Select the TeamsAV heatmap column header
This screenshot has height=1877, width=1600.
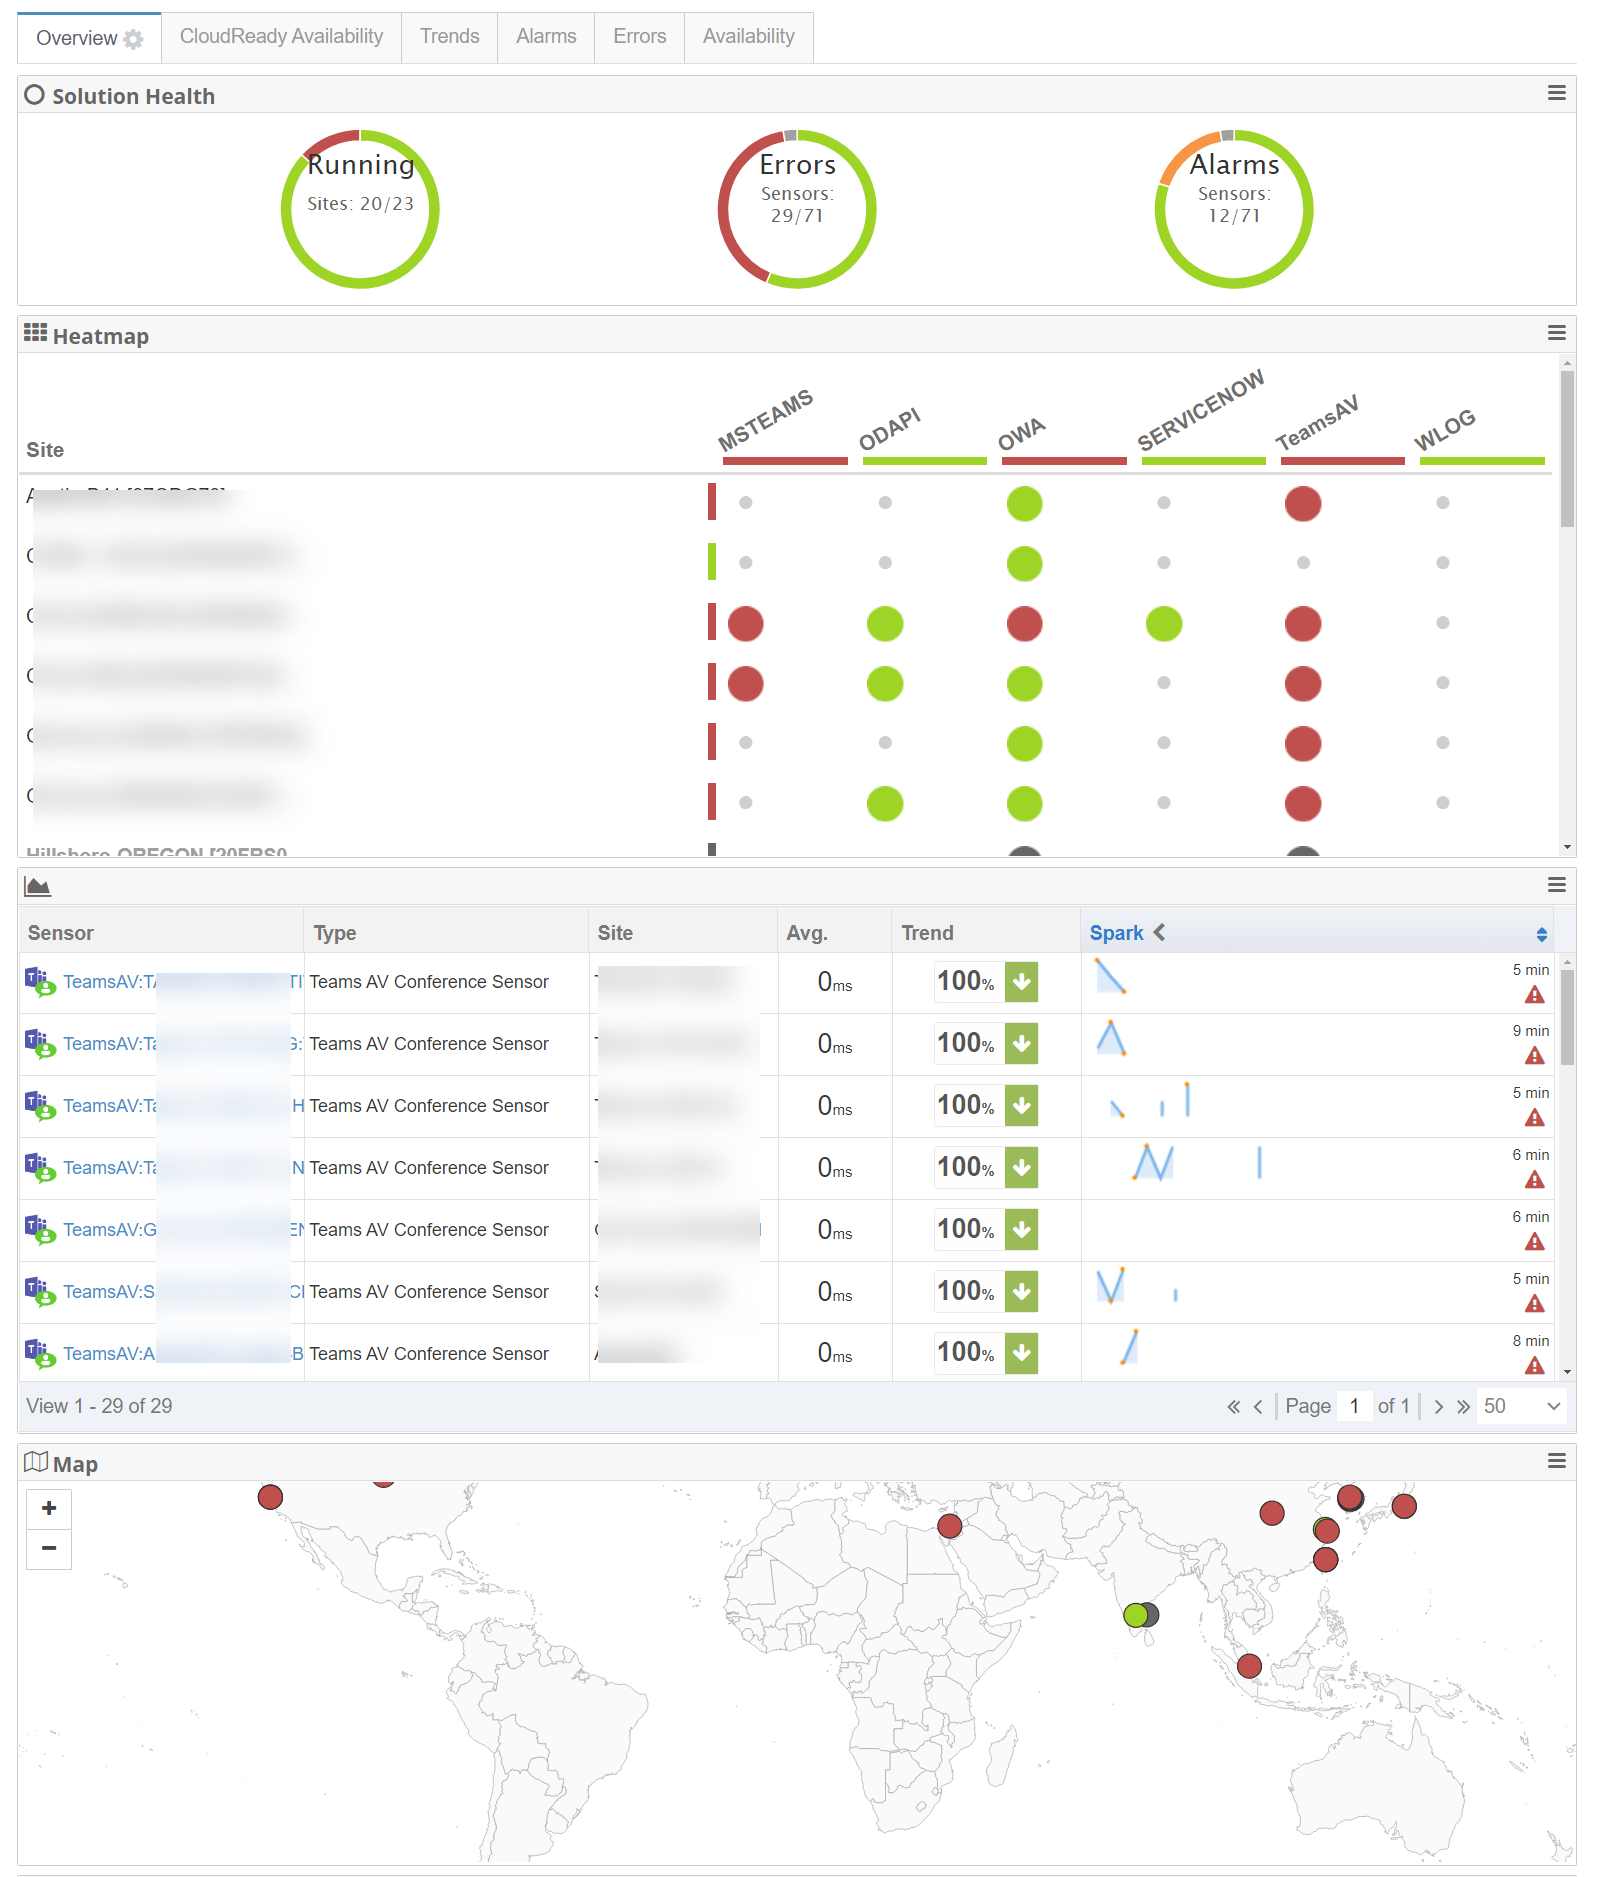[1316, 423]
